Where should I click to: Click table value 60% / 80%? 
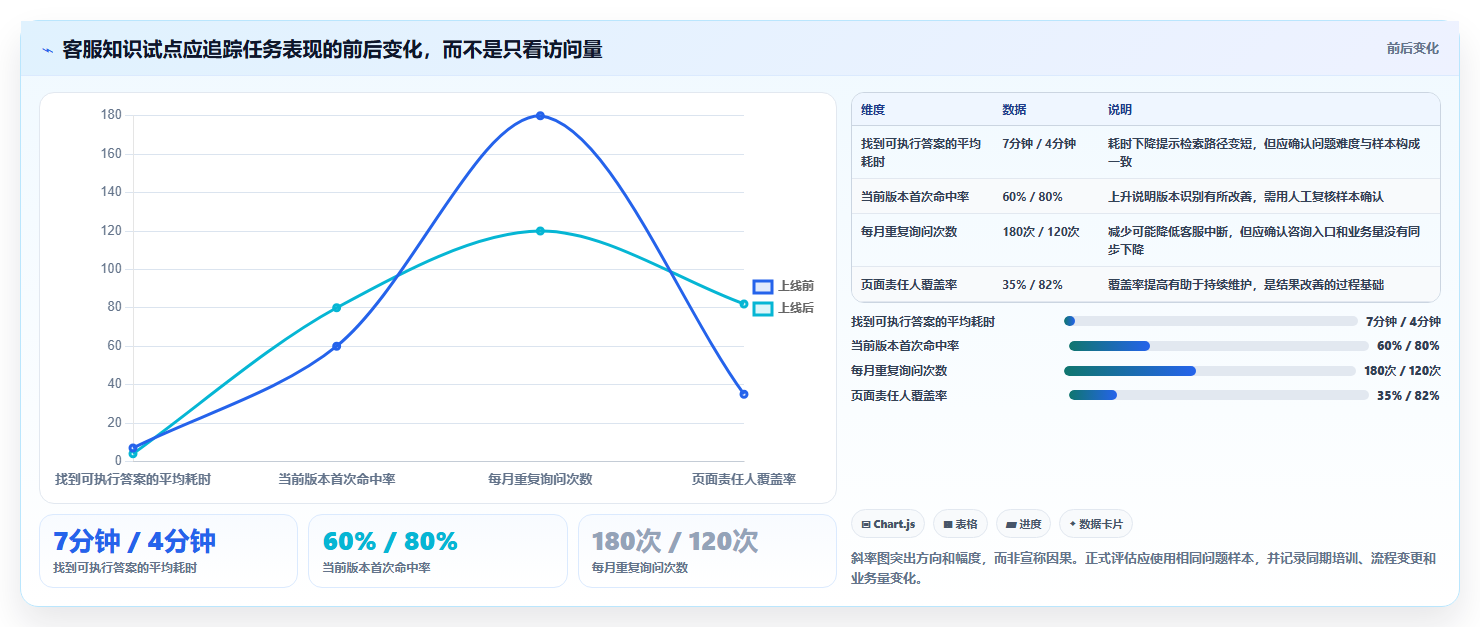click(1032, 196)
